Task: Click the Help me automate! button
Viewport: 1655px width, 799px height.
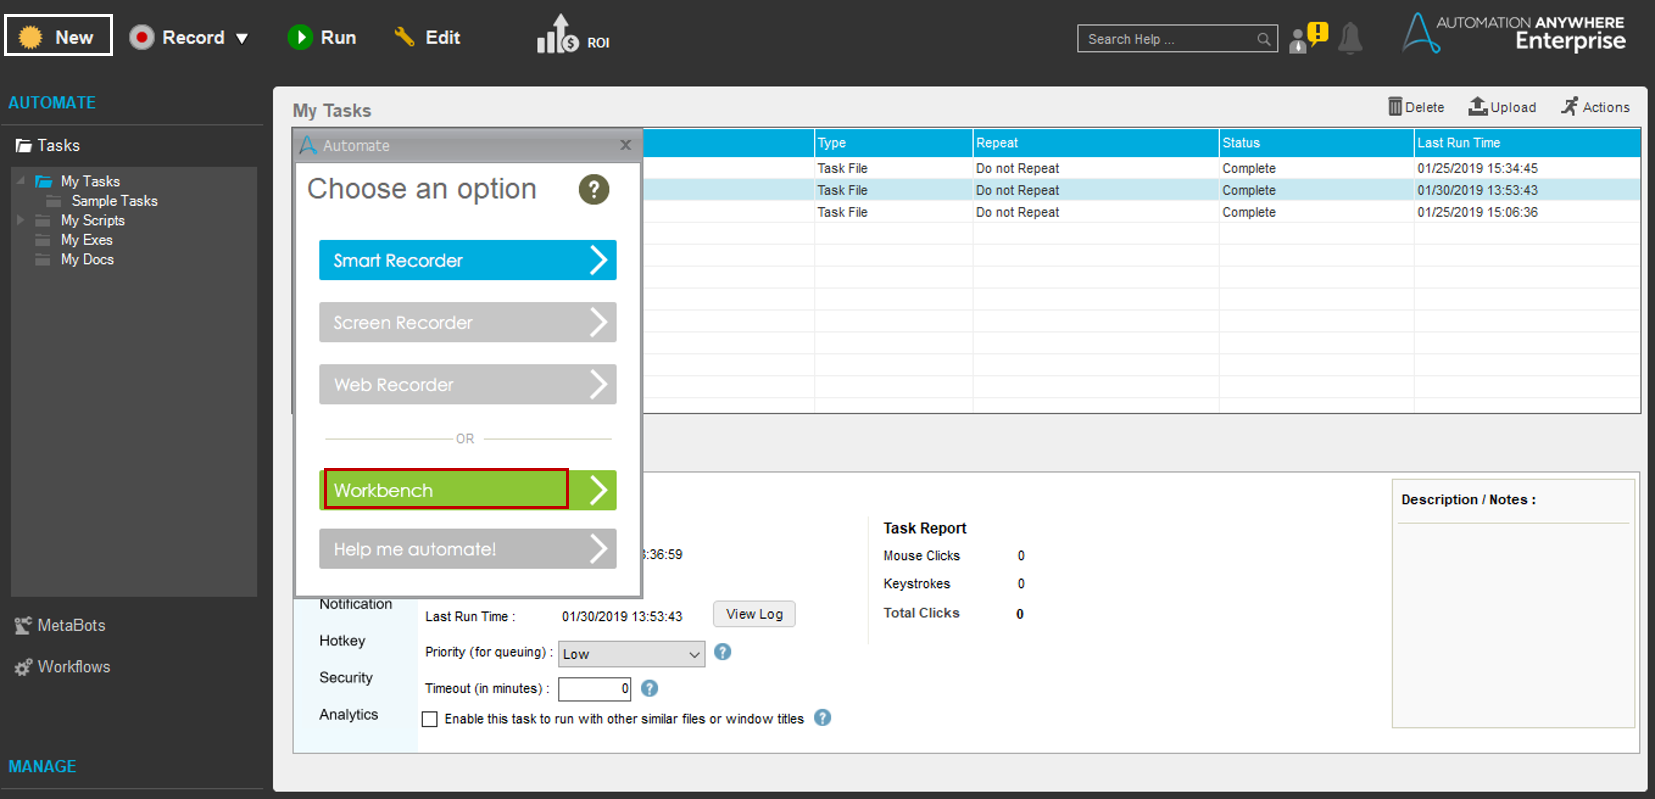Action: point(468,549)
